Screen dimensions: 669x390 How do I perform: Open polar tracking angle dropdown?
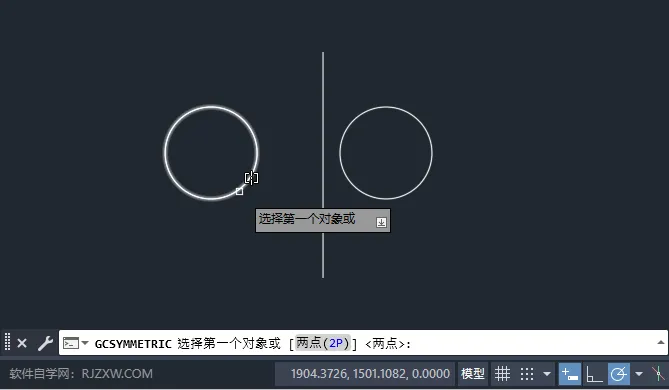[x=639, y=374]
